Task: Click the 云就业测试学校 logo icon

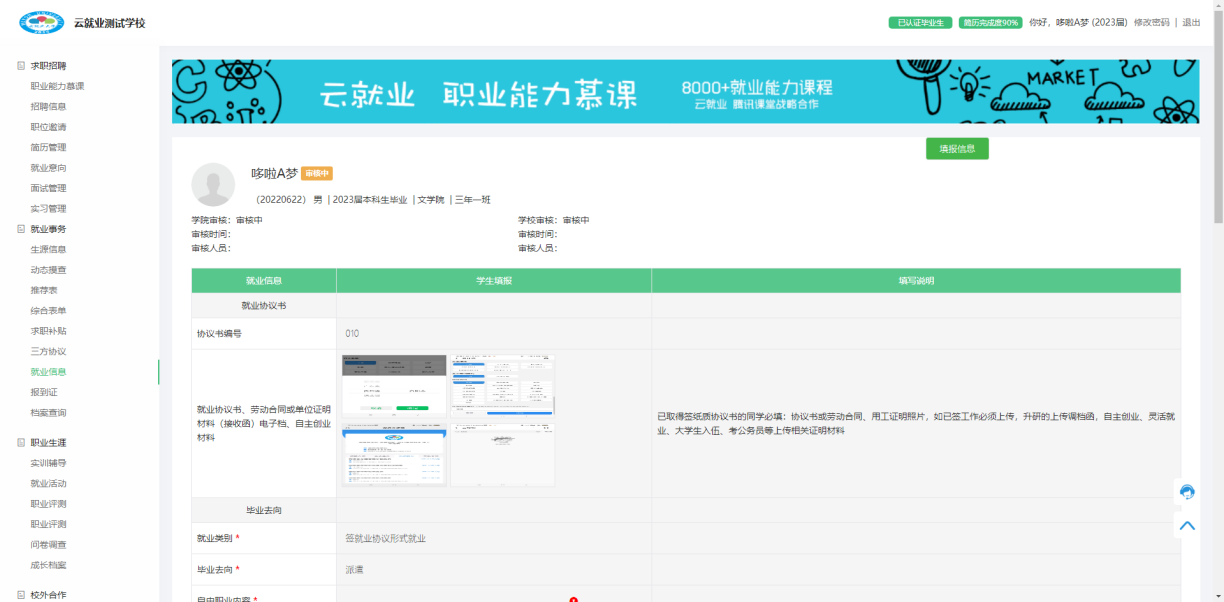Action: (42, 22)
